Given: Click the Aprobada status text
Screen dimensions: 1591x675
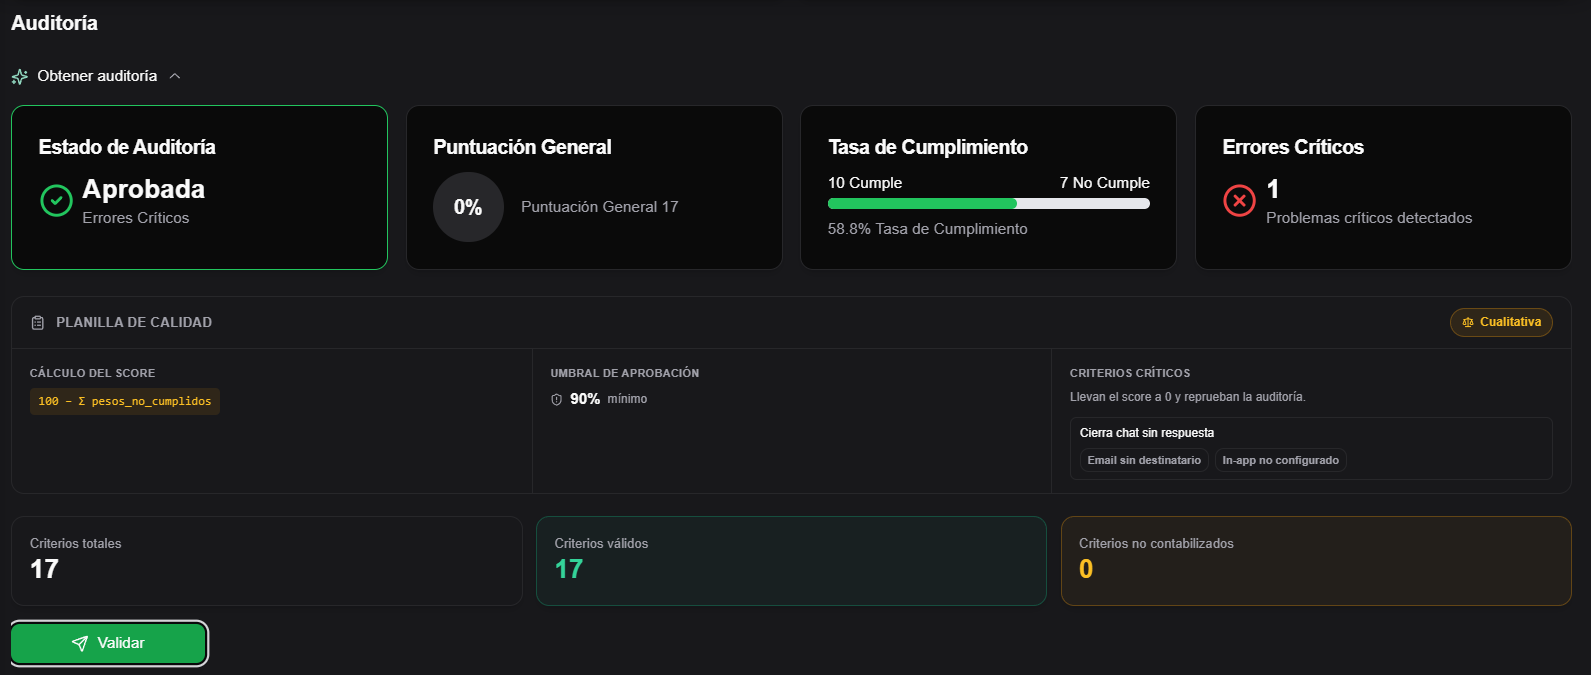Looking at the screenshot, I should click(x=144, y=189).
